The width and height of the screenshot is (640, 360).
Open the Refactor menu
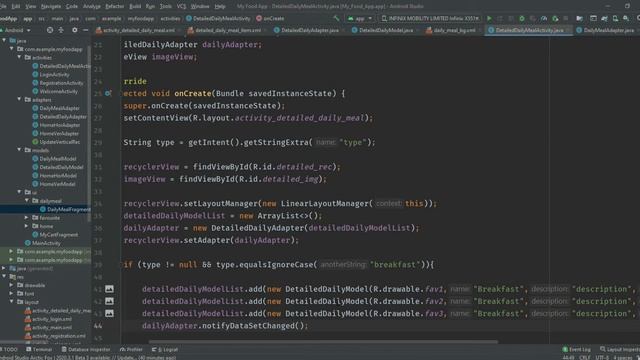pos(114,7)
